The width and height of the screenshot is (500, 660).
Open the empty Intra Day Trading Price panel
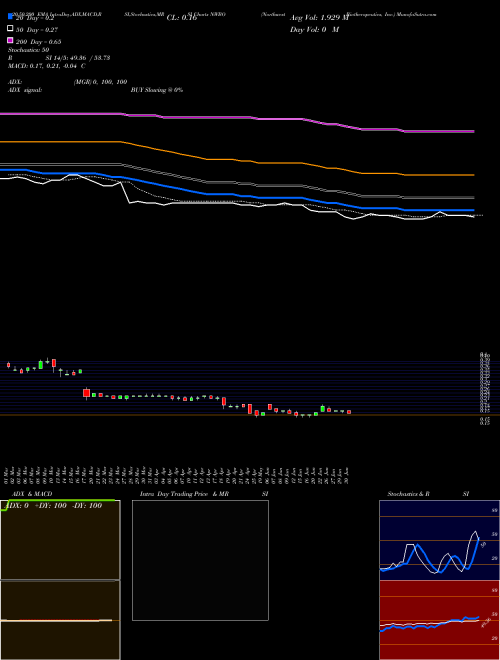pyautogui.click(x=200, y=560)
